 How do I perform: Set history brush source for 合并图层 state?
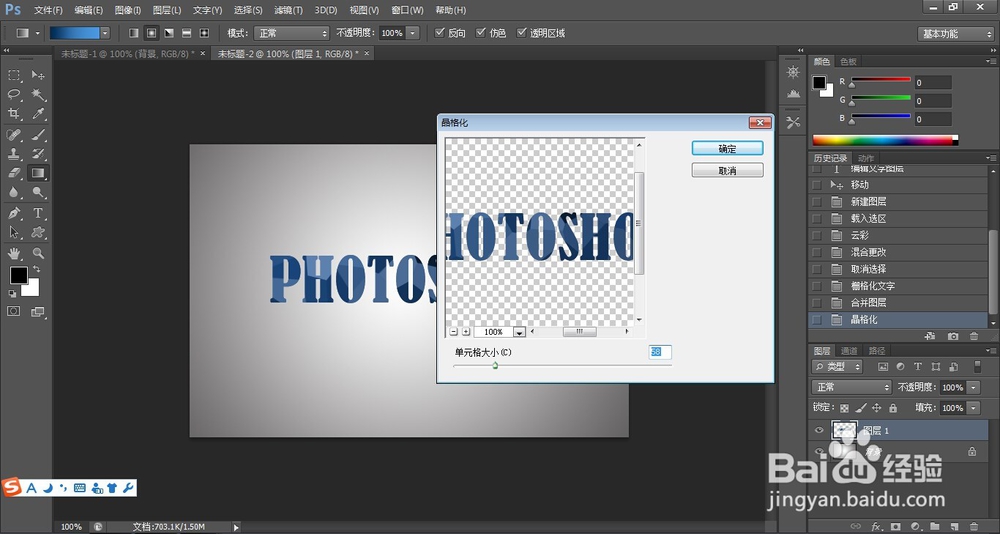(816, 302)
